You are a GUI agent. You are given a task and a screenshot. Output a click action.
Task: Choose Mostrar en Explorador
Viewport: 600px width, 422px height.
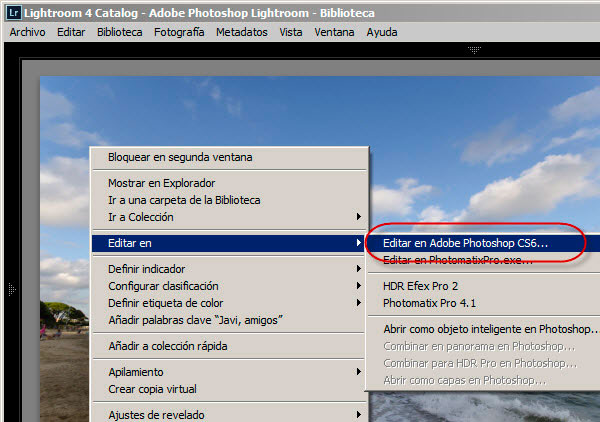(x=230, y=183)
